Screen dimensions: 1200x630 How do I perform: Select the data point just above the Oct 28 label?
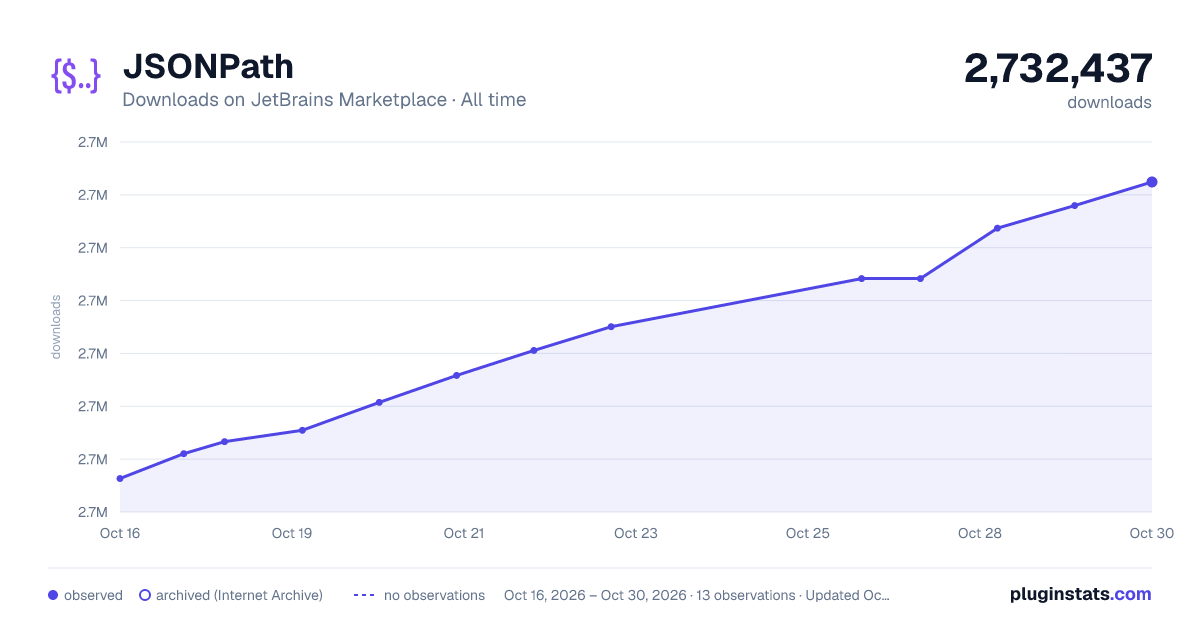997,228
